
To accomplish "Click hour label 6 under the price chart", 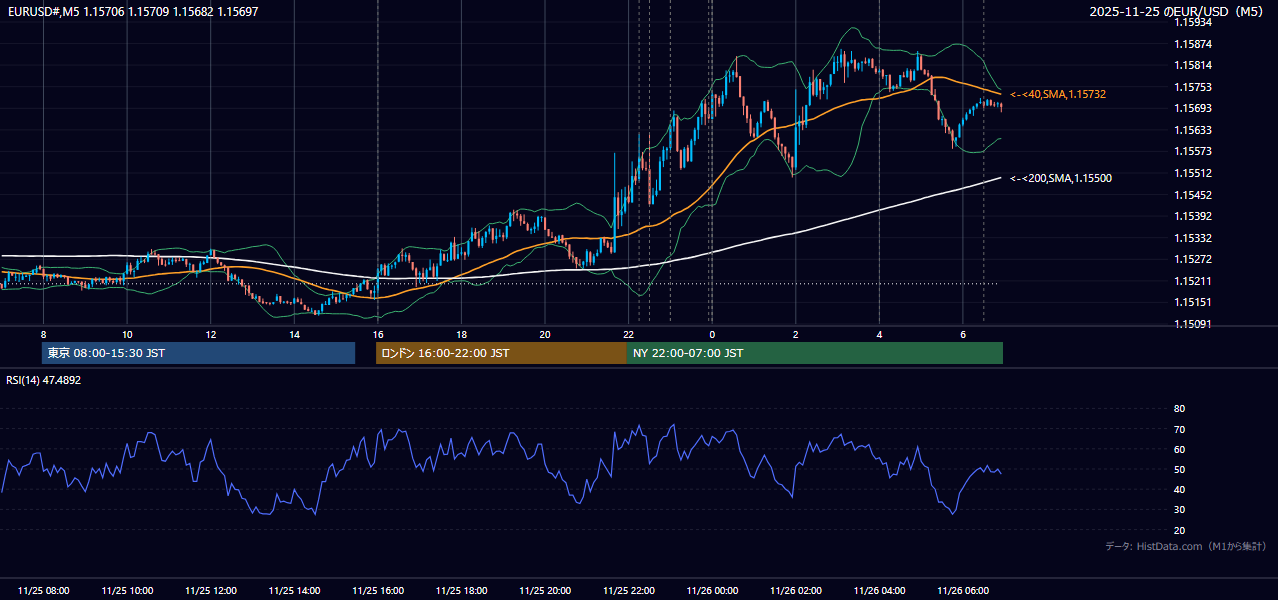I will pos(962,334).
